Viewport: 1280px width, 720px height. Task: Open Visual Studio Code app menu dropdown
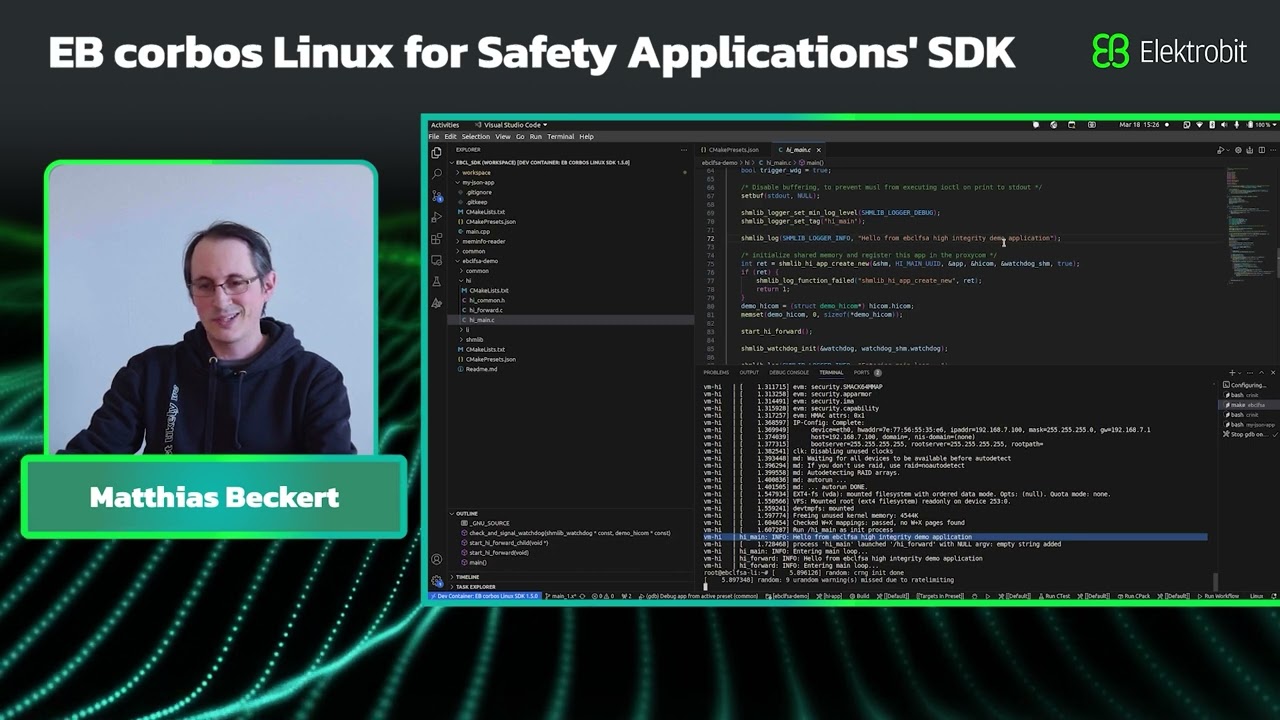[x=512, y=125]
